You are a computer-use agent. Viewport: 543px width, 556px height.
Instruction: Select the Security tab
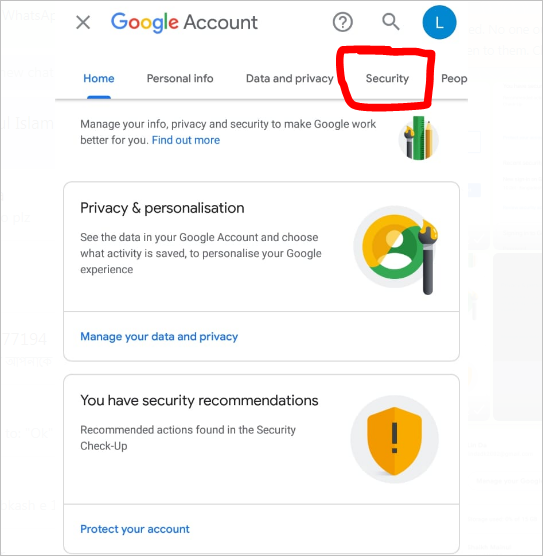(387, 78)
